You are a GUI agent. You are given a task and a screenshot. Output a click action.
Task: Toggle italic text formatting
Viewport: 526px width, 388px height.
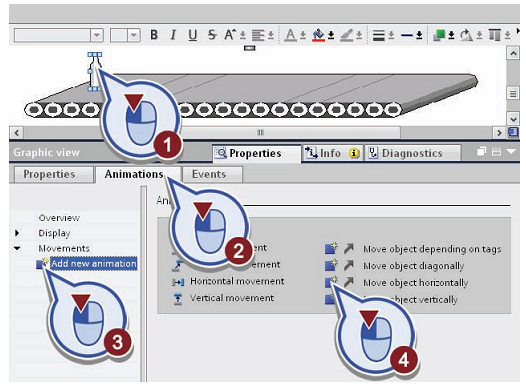point(173,35)
